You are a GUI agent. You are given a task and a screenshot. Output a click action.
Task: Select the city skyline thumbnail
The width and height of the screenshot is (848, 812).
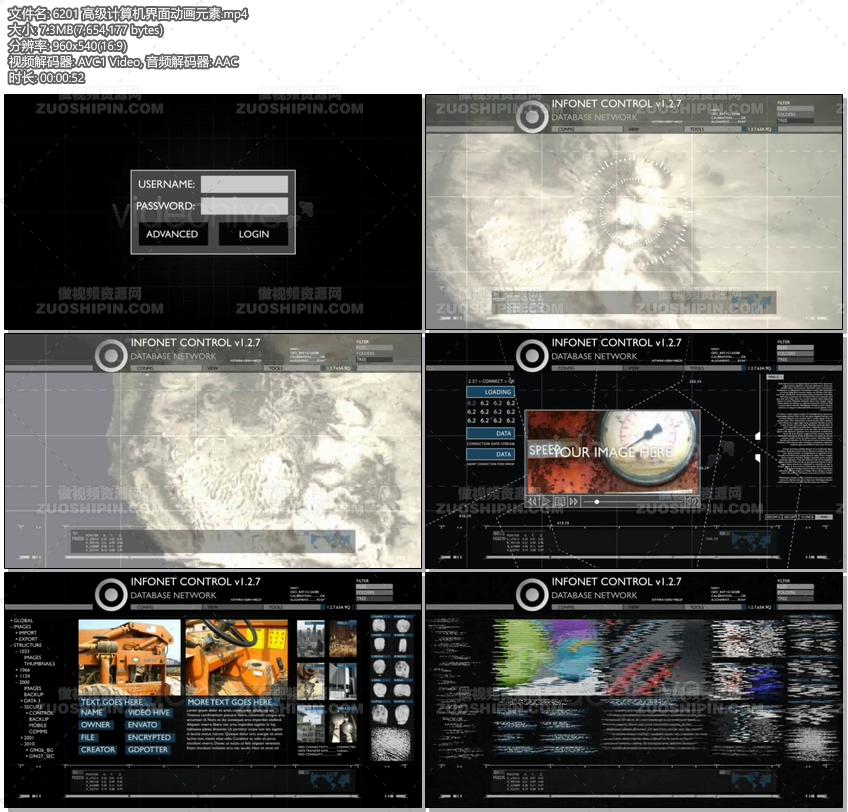[x=310, y=638]
